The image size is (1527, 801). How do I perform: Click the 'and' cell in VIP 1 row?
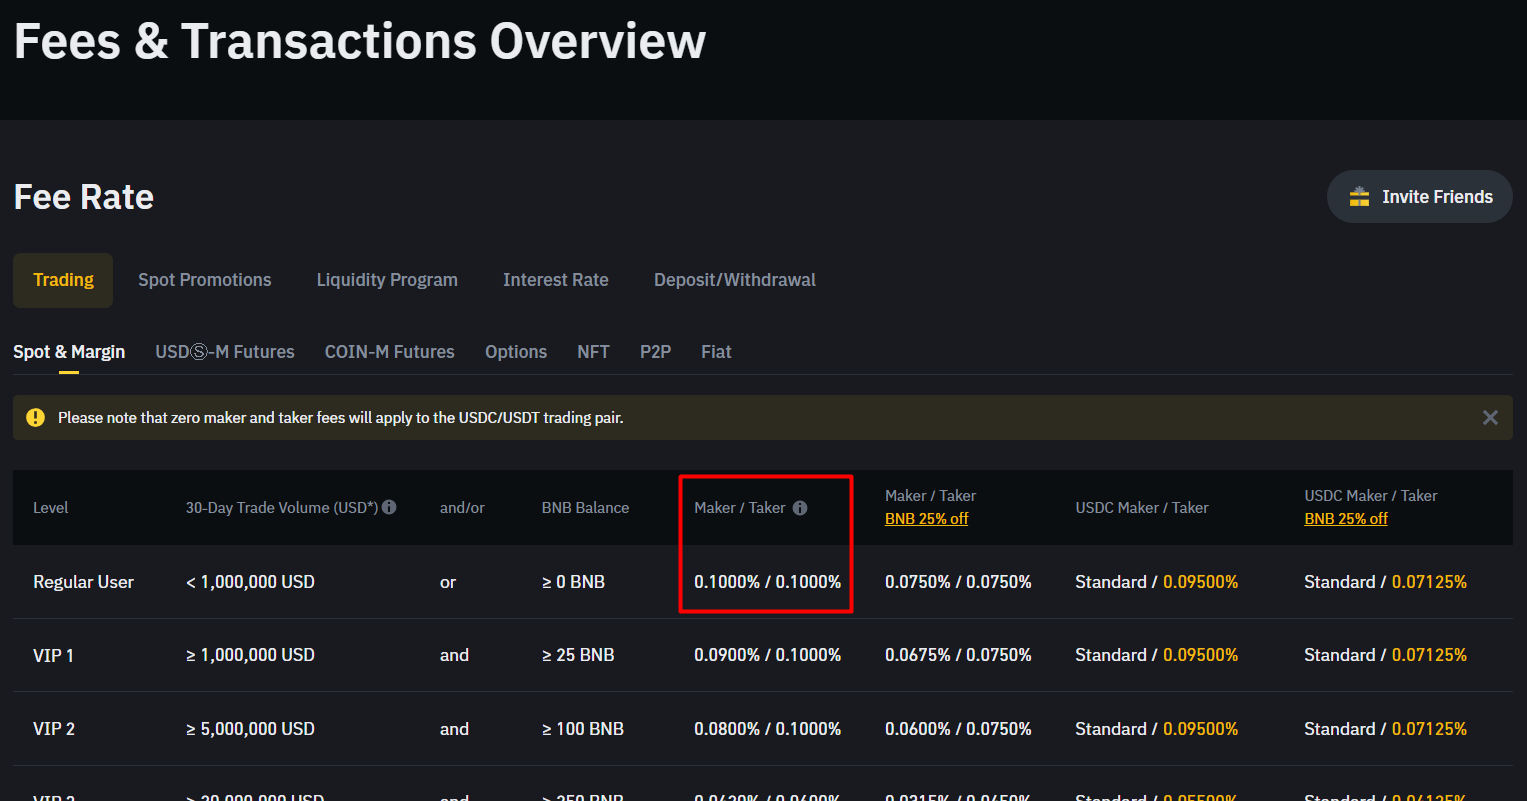coord(454,655)
